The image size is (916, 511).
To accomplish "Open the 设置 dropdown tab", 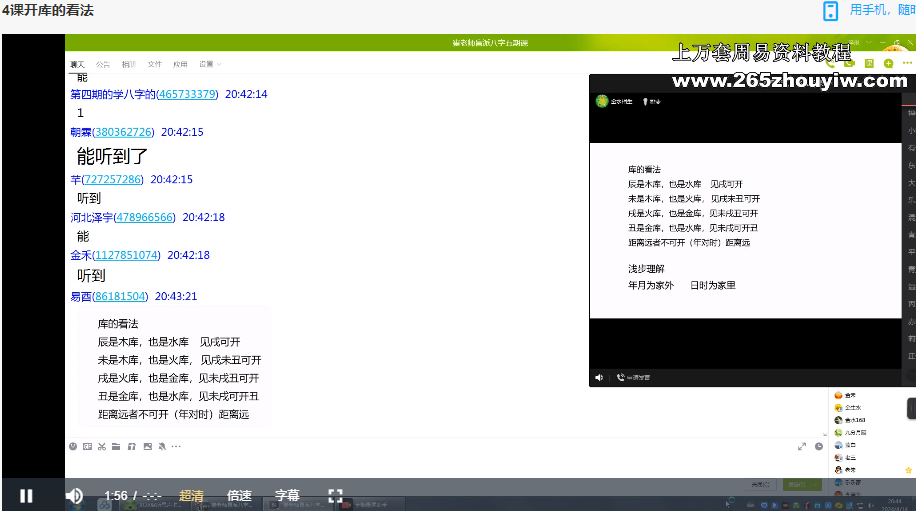I will point(208,64).
